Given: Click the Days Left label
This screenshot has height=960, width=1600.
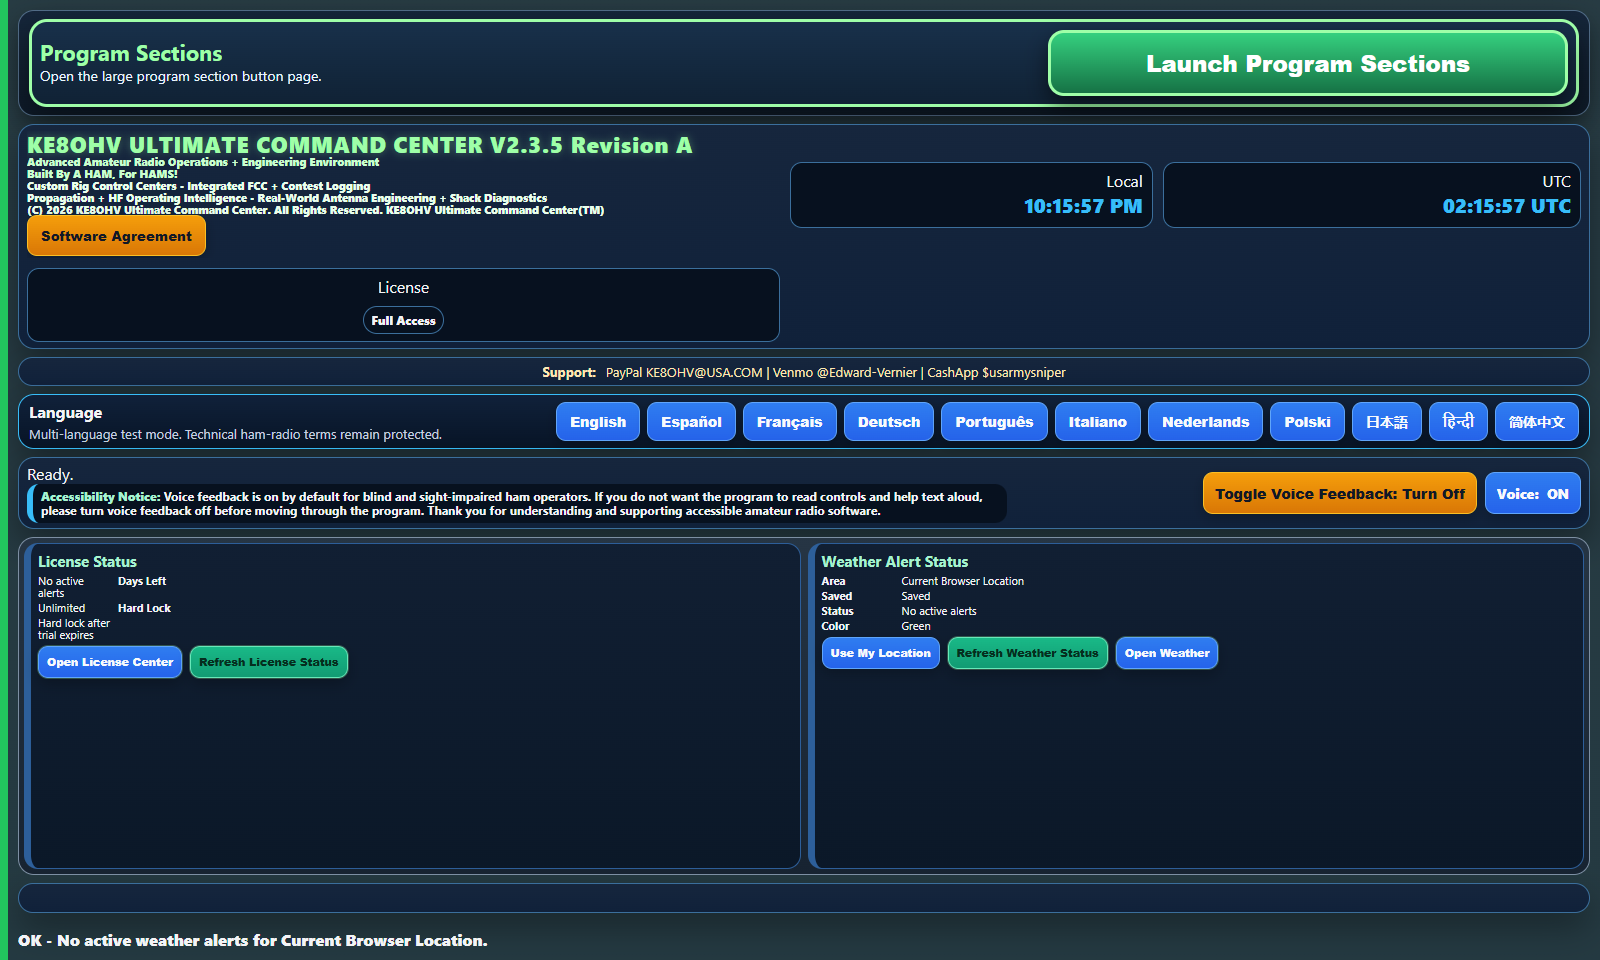Looking at the screenshot, I should pos(142,581).
